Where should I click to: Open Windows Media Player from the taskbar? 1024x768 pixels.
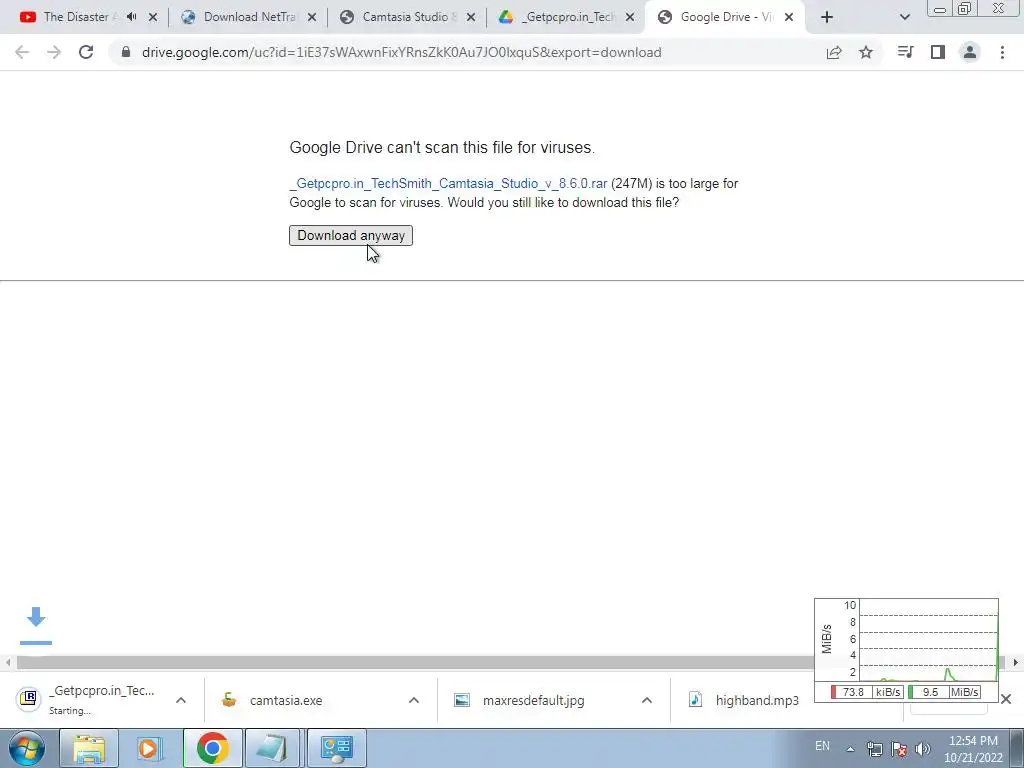(150, 748)
